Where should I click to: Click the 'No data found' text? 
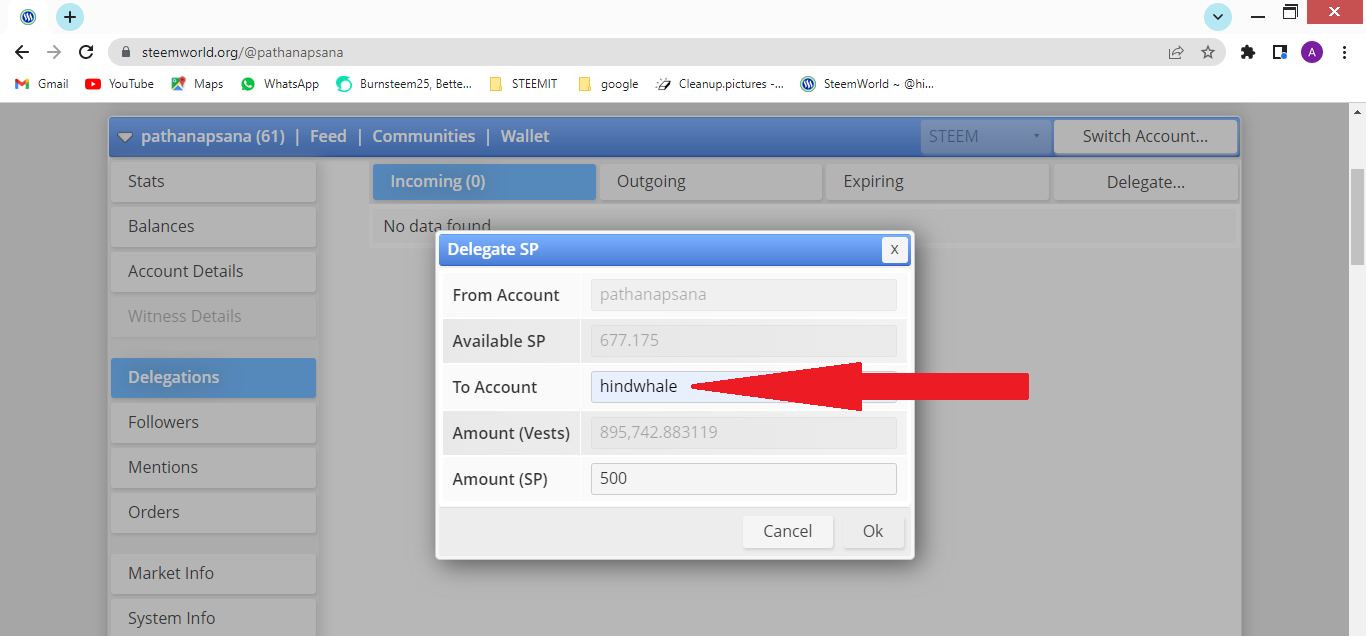click(x=437, y=227)
